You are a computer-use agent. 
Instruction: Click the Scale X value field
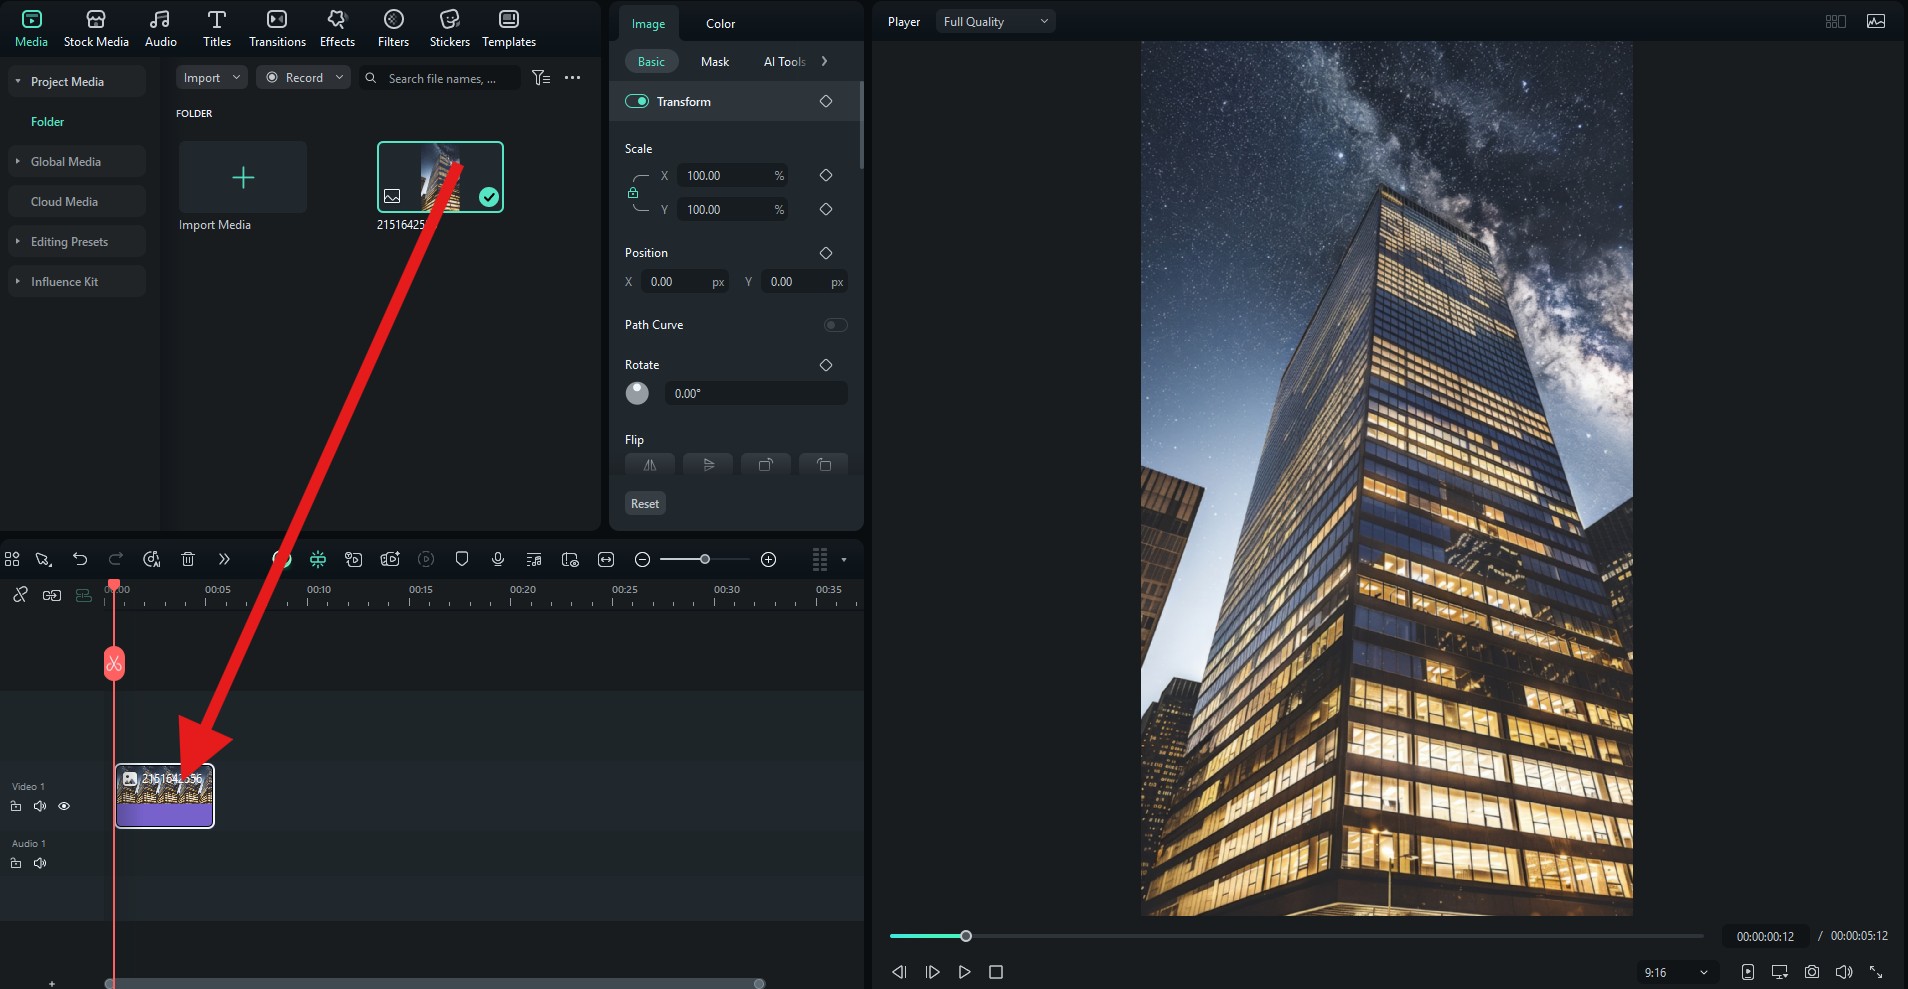click(731, 175)
